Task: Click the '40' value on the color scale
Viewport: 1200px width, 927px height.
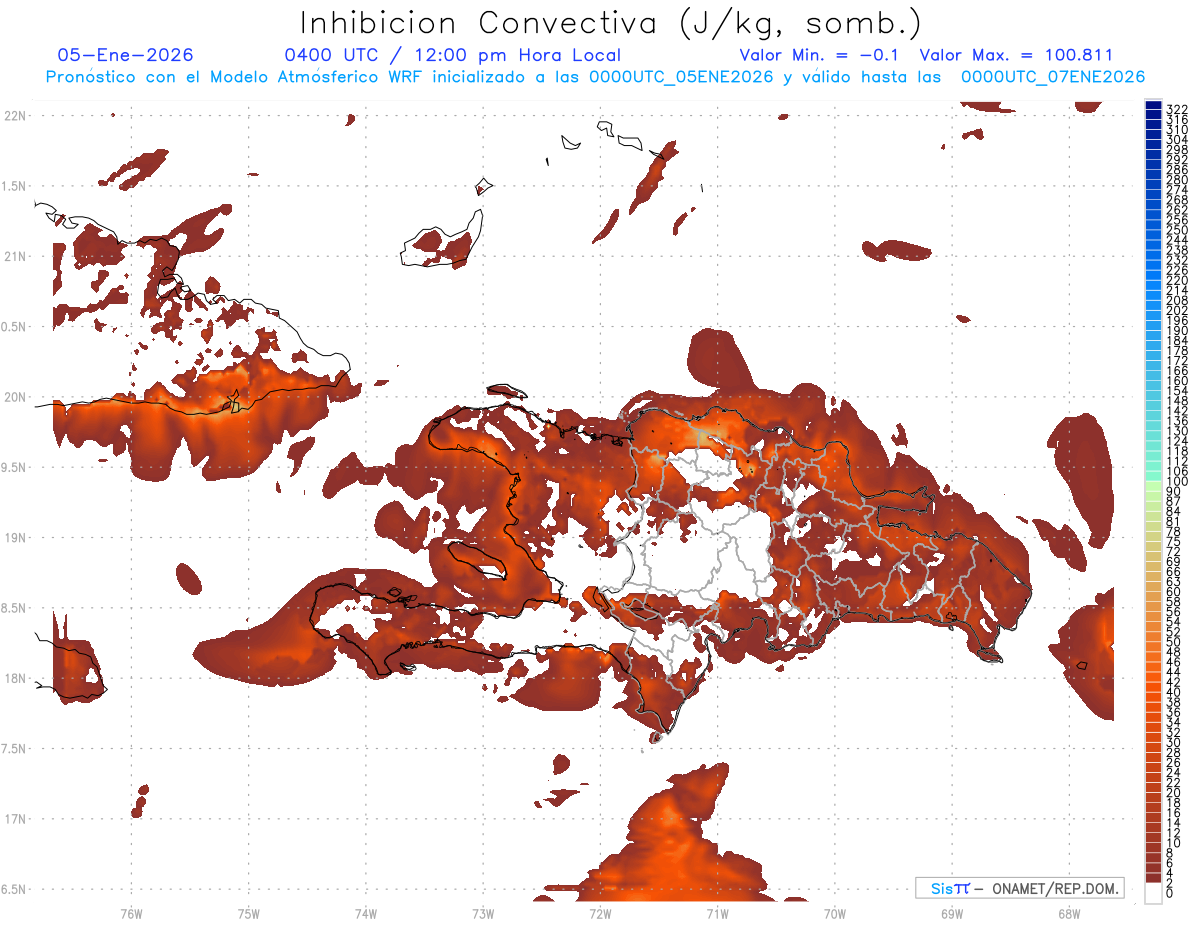Action: tap(1174, 692)
